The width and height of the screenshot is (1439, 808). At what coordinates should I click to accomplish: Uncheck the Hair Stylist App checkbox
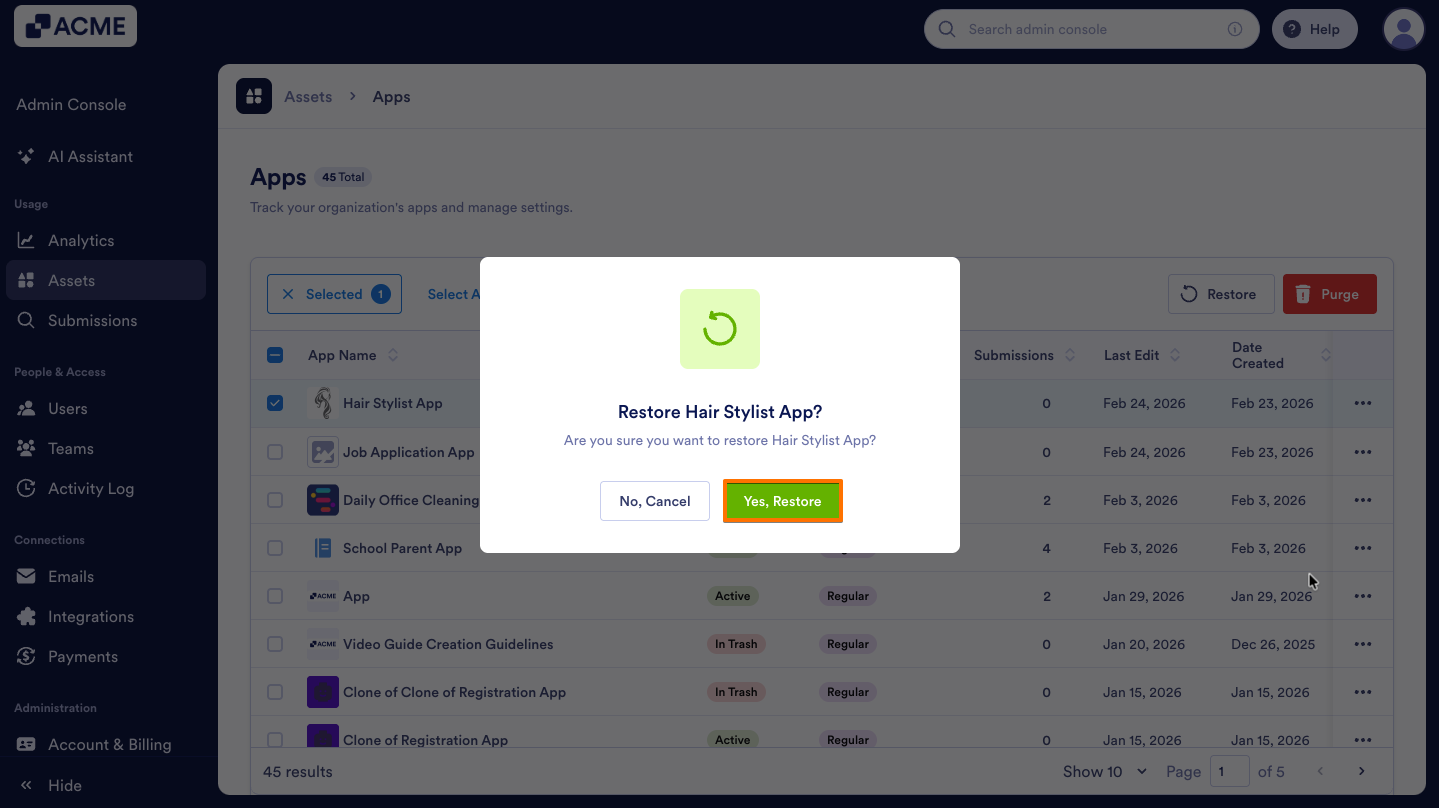(x=275, y=403)
